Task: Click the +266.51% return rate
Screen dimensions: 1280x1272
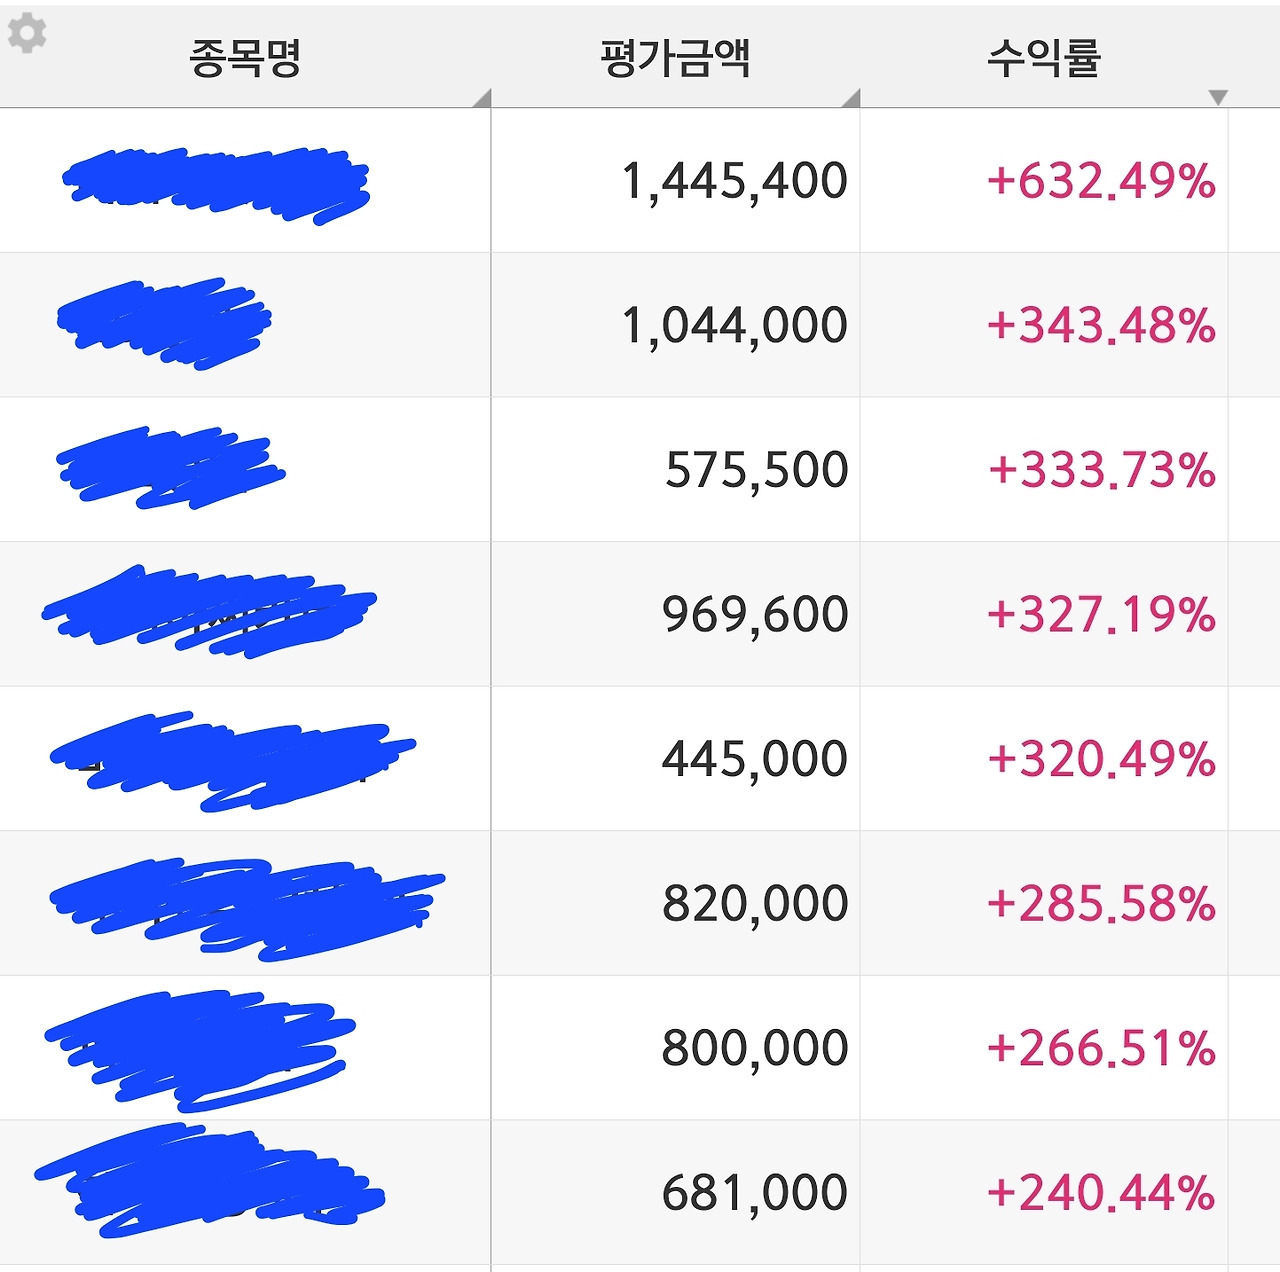Action: 1101,1047
